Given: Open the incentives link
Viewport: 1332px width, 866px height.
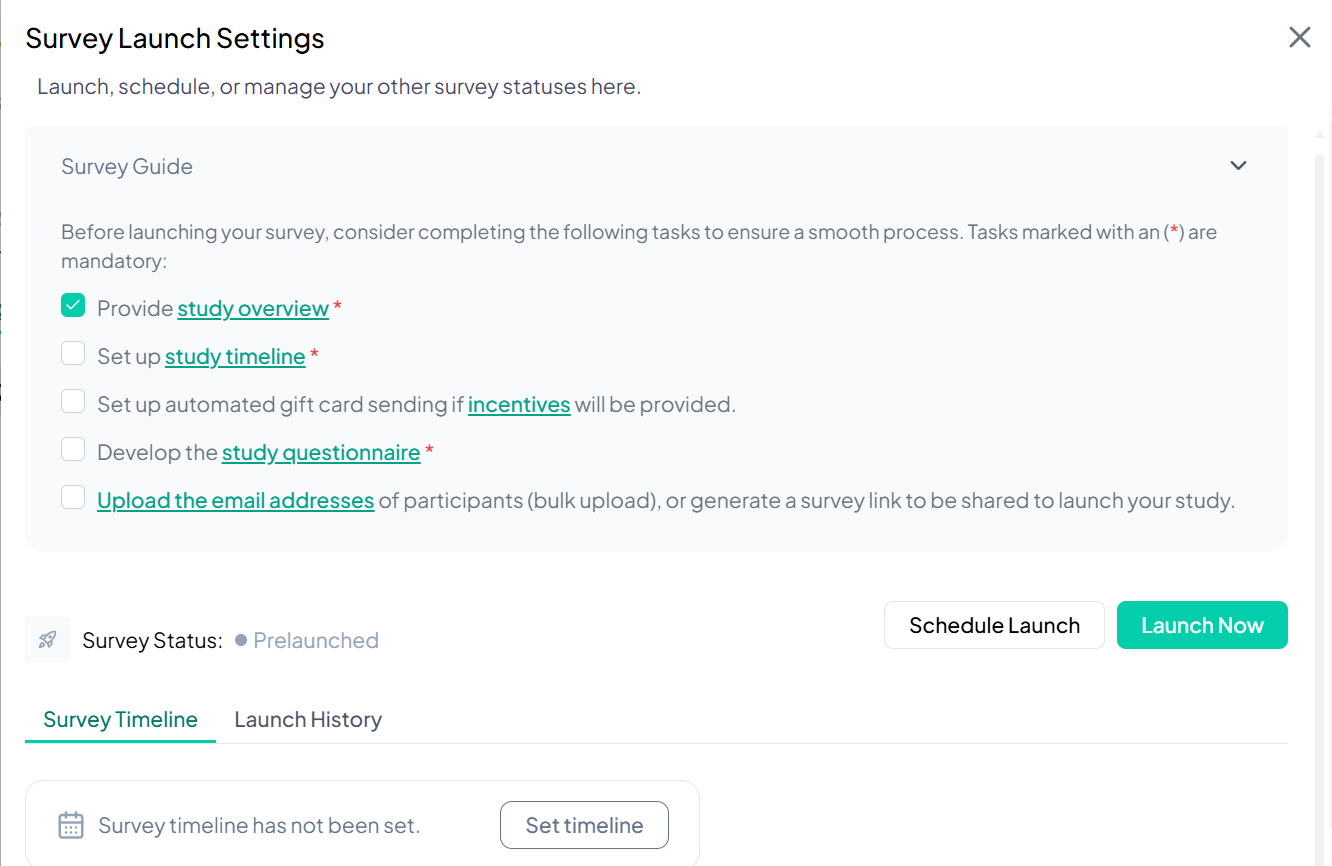Looking at the screenshot, I should click(x=519, y=404).
